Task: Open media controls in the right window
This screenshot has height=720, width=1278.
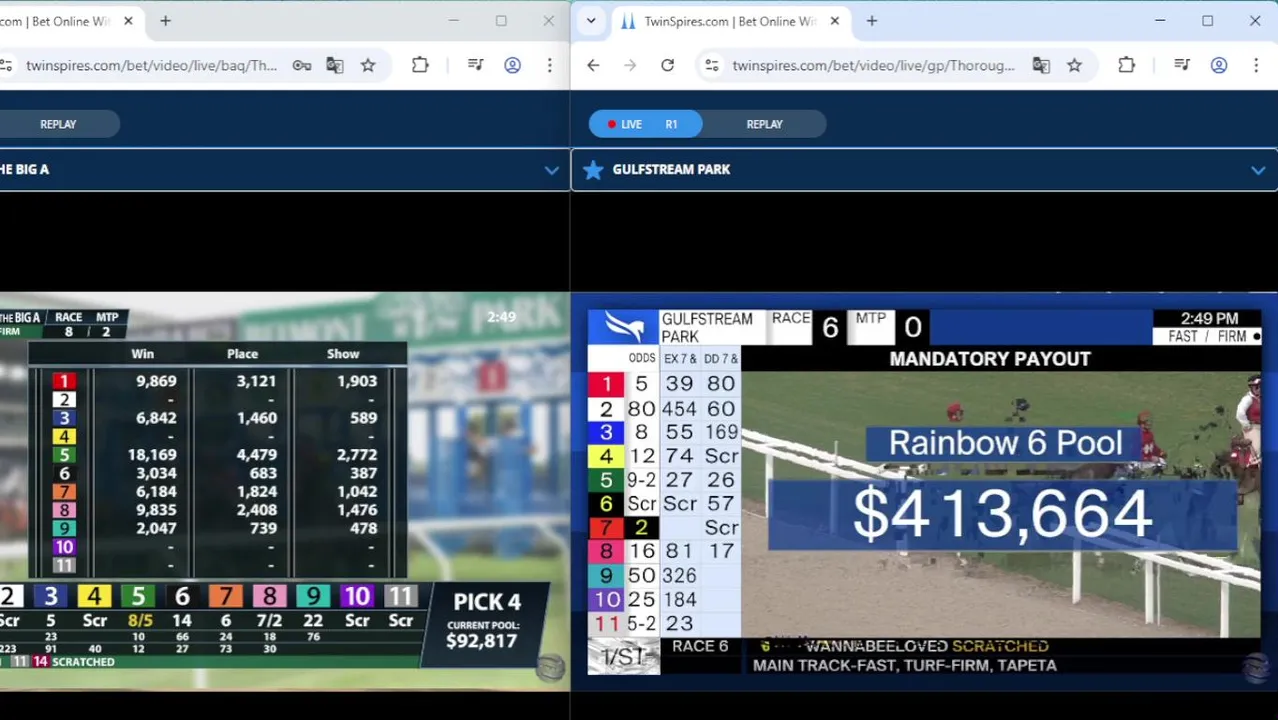Action: (1181, 65)
